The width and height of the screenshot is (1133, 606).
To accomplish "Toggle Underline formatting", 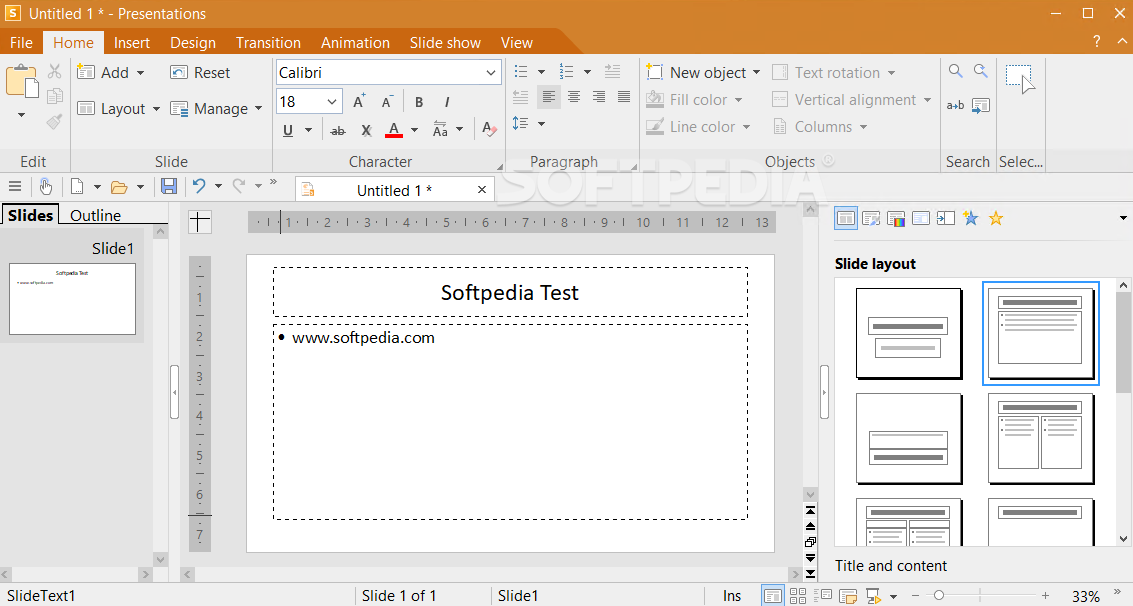I will pos(288,131).
